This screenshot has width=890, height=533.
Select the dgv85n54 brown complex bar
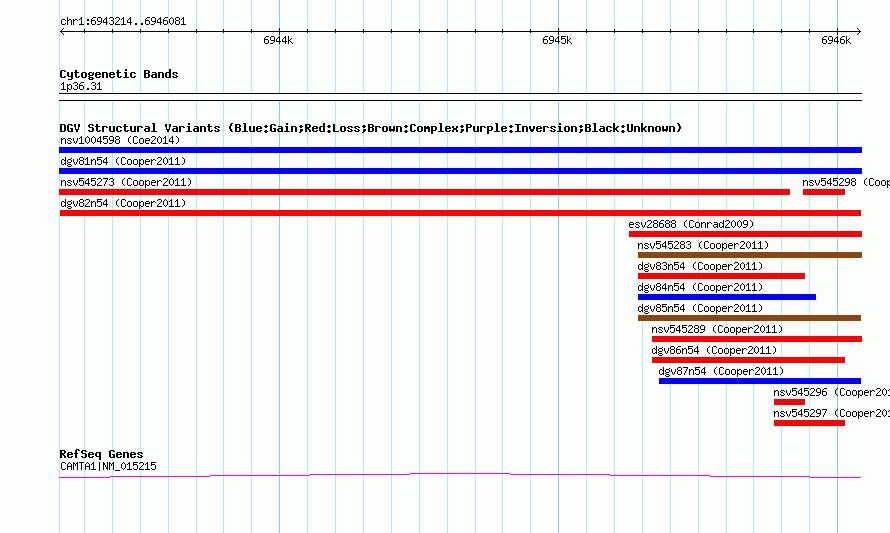point(750,318)
